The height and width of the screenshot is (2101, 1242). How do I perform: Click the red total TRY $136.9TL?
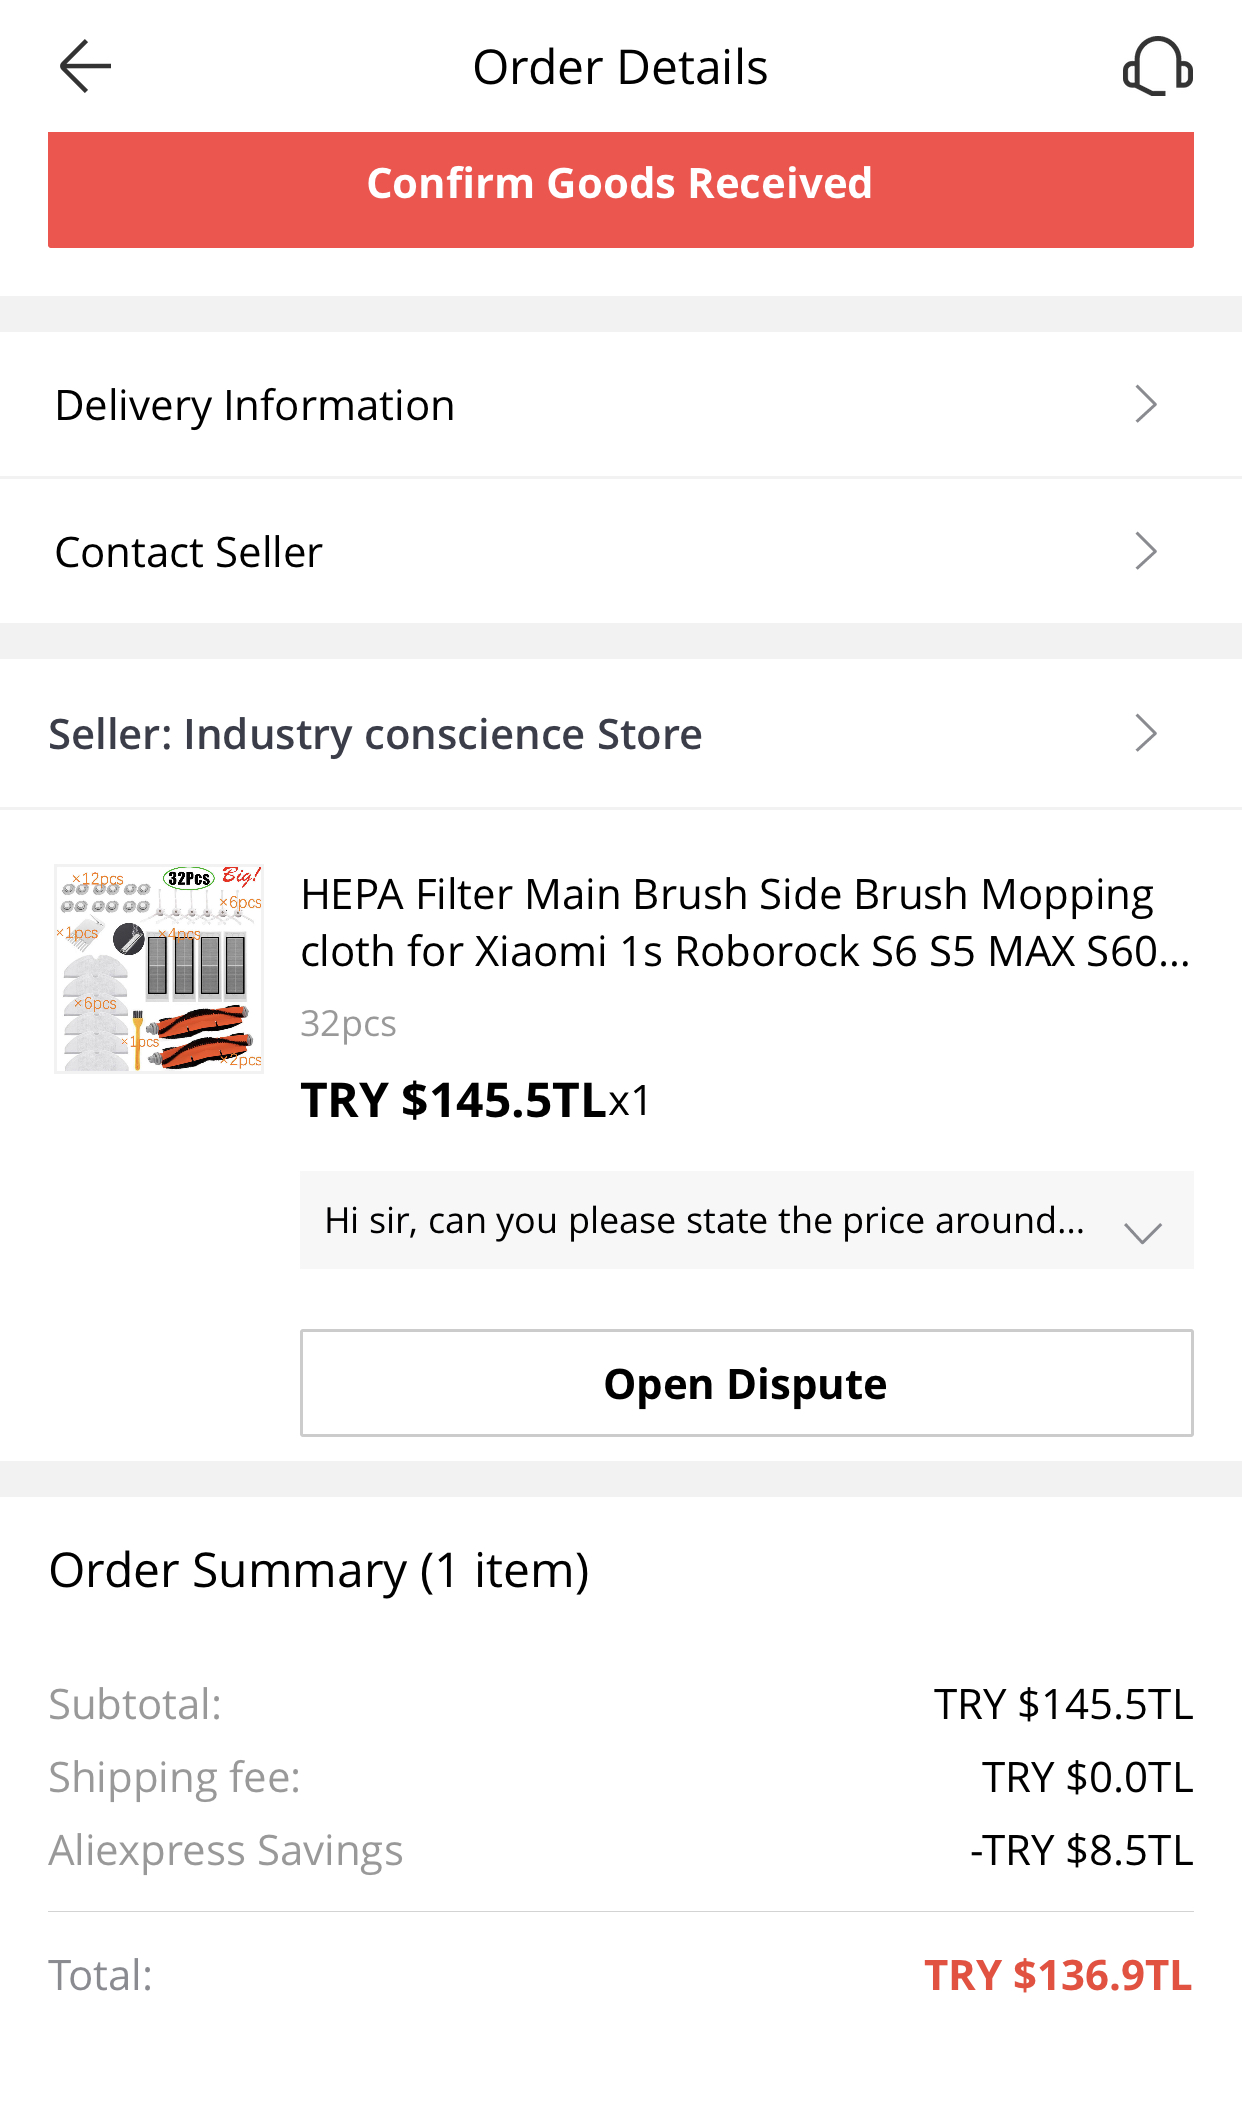pyautogui.click(x=1058, y=1976)
